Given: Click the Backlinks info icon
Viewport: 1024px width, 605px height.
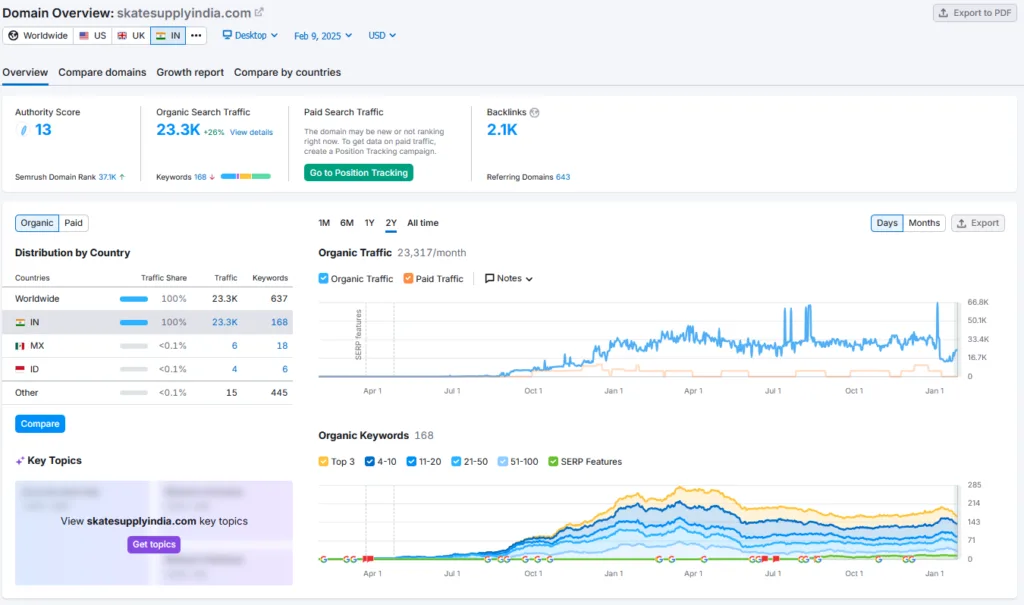Looking at the screenshot, I should coord(534,112).
